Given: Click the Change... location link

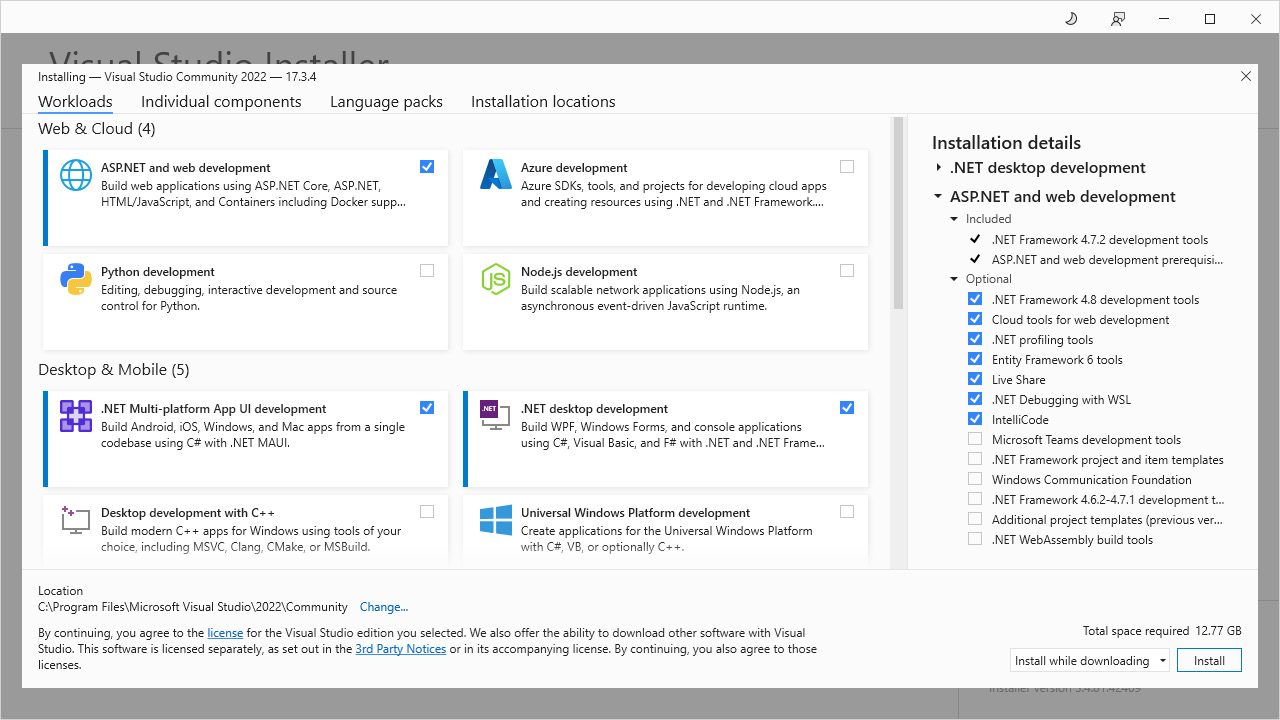Looking at the screenshot, I should click(x=384, y=607).
